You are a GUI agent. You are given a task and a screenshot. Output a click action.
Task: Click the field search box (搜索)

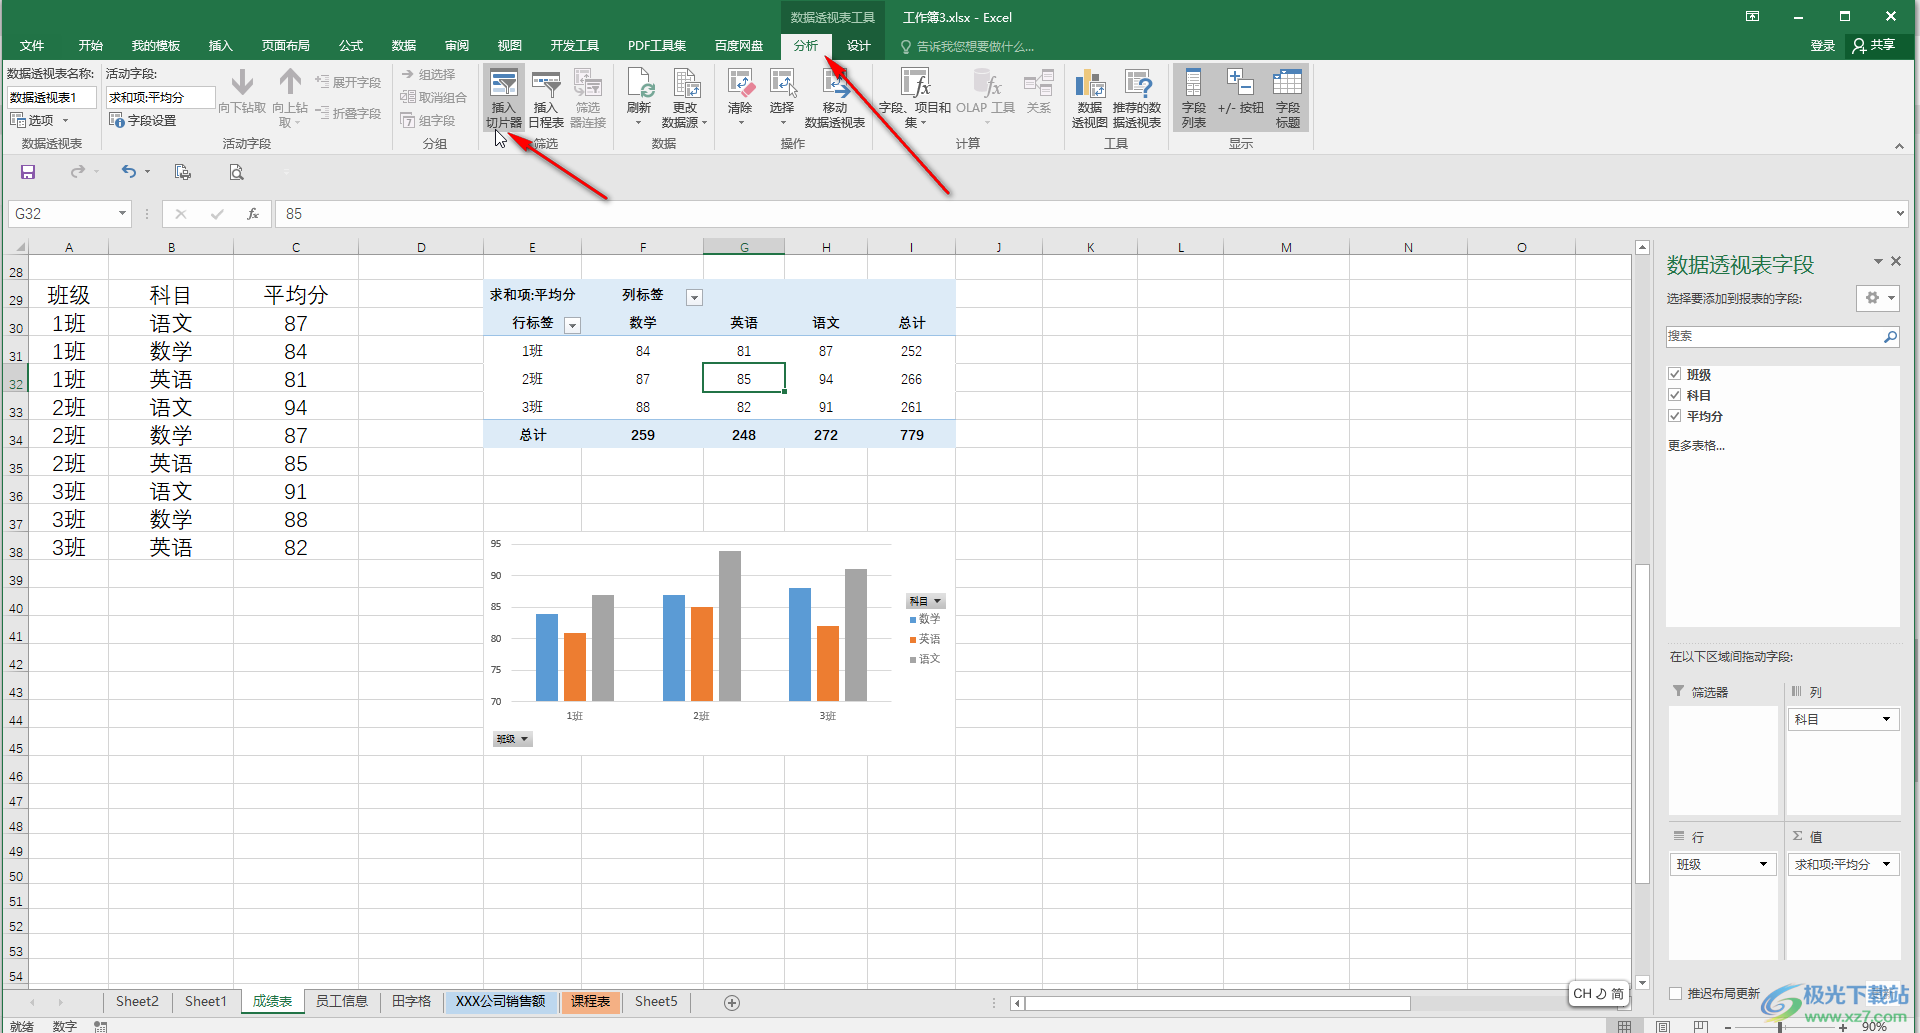1782,336
